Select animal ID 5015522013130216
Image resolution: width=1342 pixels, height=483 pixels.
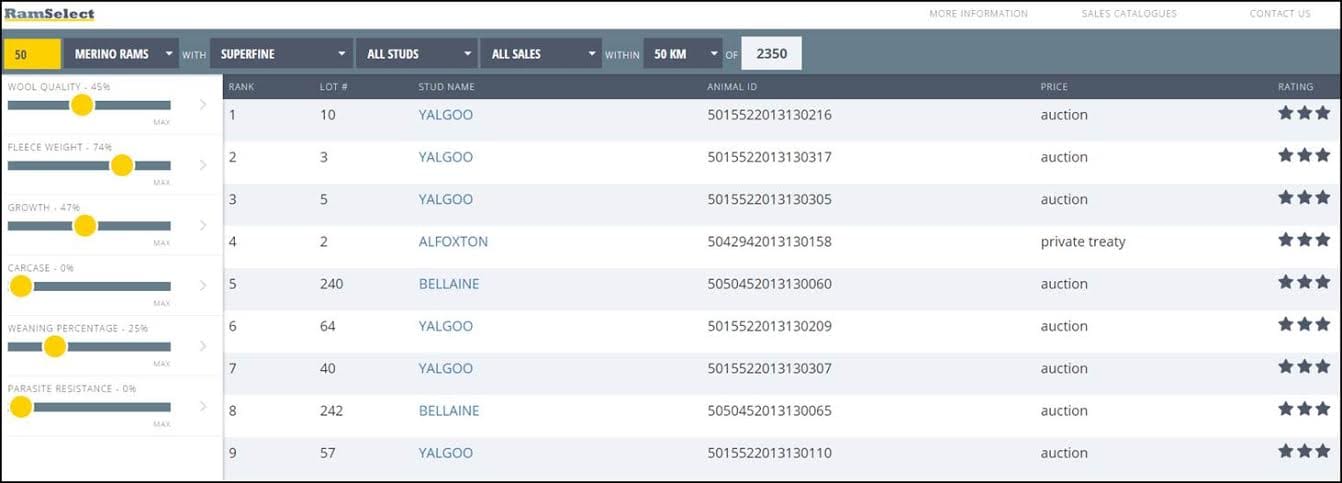tap(769, 115)
